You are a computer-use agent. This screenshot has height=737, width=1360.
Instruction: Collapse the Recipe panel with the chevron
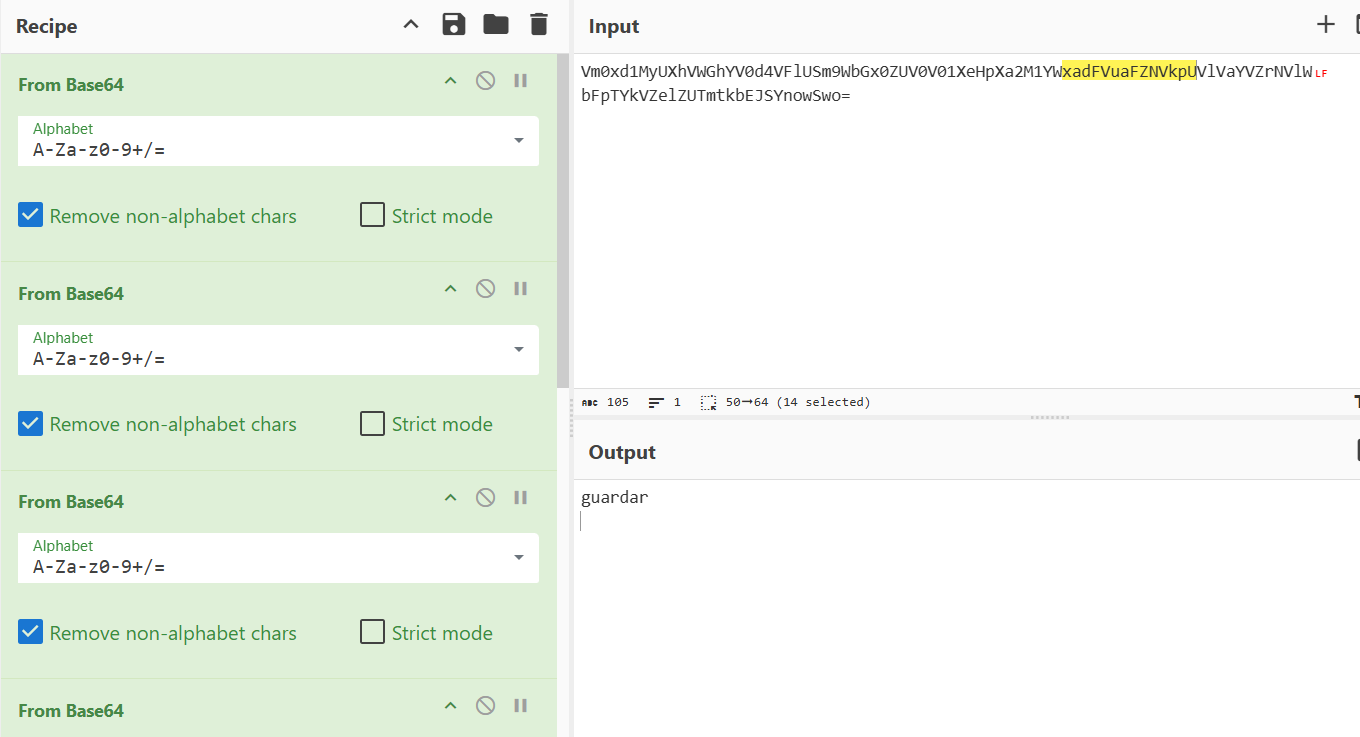click(x=411, y=25)
